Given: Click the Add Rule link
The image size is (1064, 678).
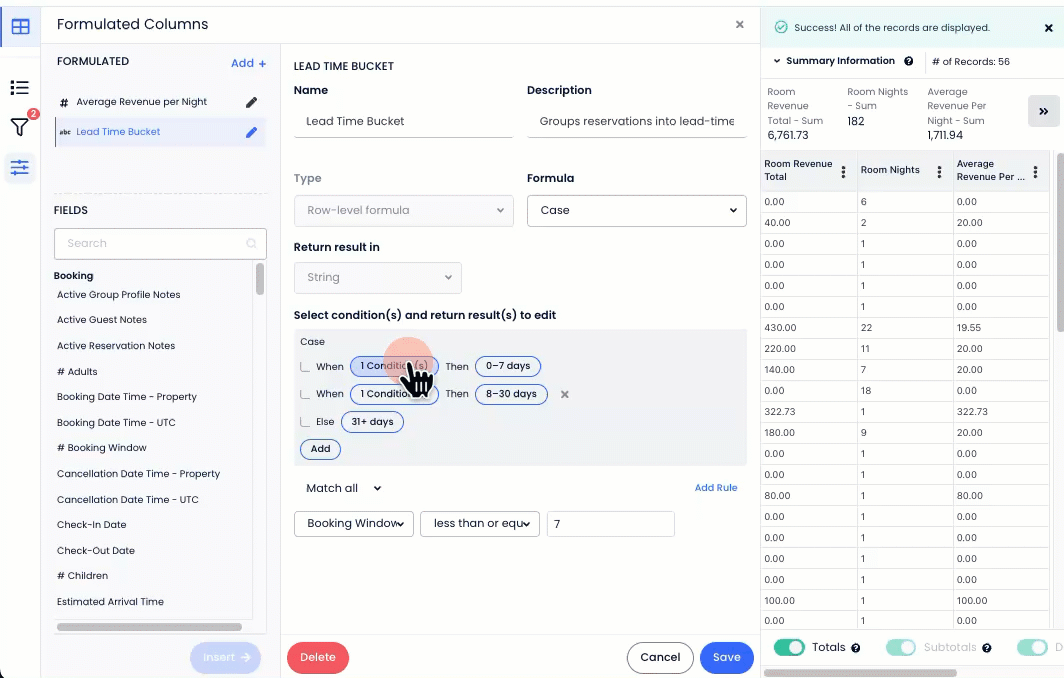Looking at the screenshot, I should 715,488.
